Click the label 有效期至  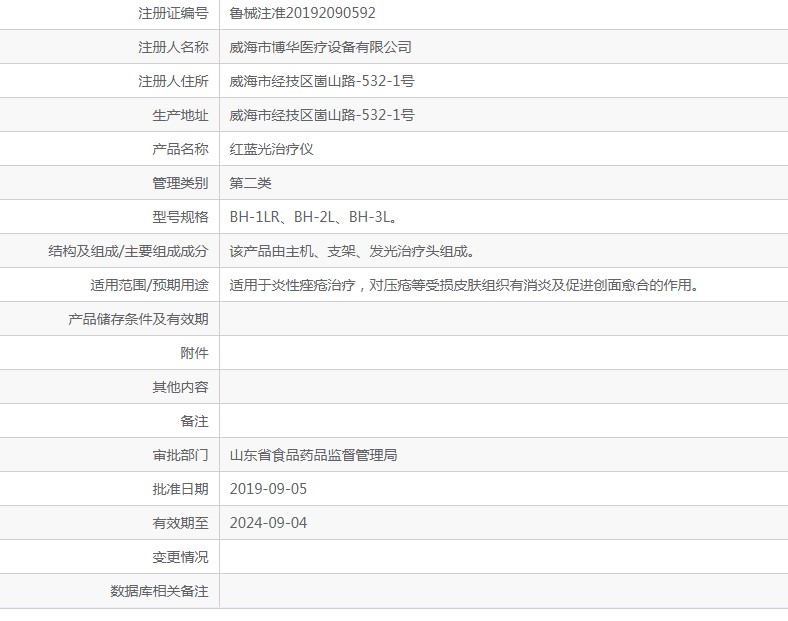(180, 523)
